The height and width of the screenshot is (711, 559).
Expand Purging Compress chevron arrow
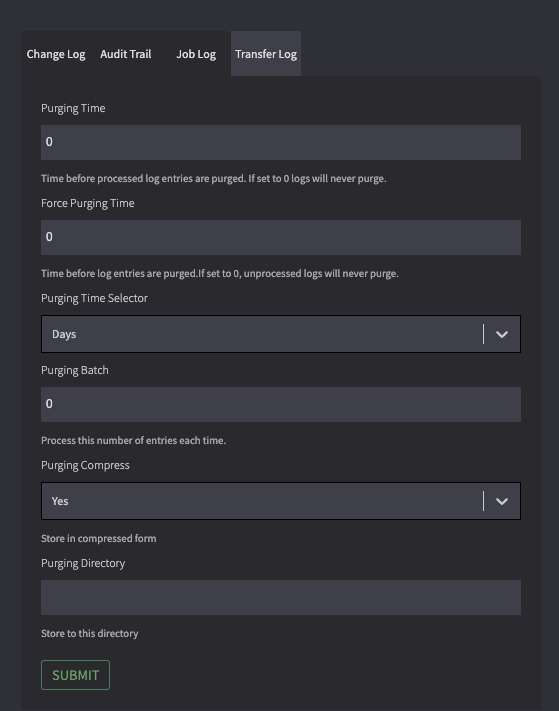coord(501,501)
